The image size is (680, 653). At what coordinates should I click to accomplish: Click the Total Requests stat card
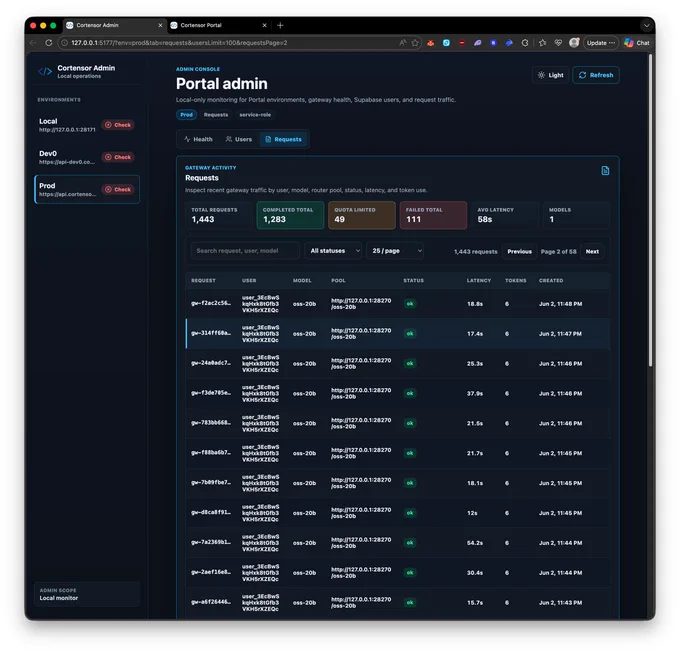[219, 215]
